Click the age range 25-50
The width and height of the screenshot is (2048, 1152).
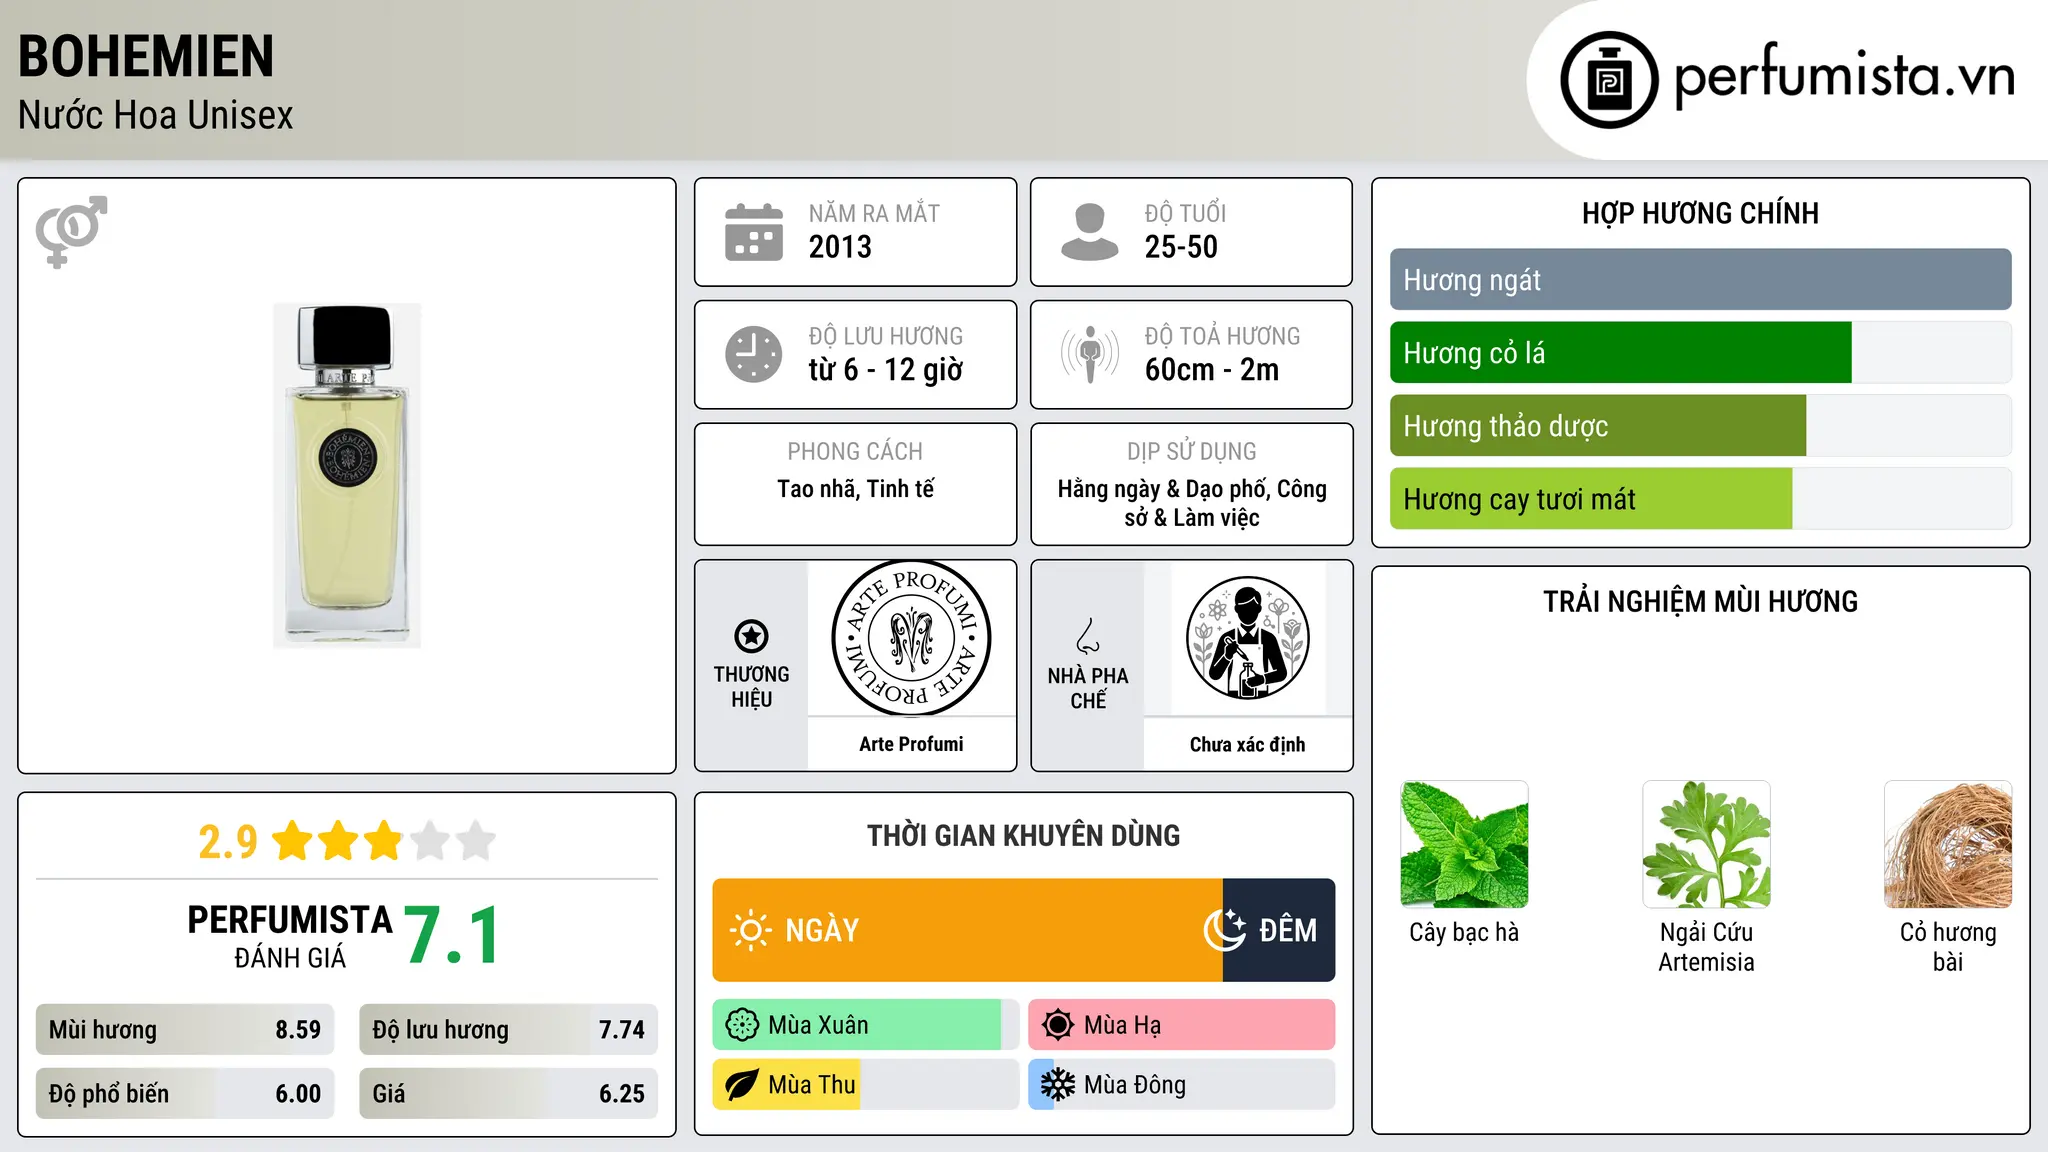point(1181,247)
